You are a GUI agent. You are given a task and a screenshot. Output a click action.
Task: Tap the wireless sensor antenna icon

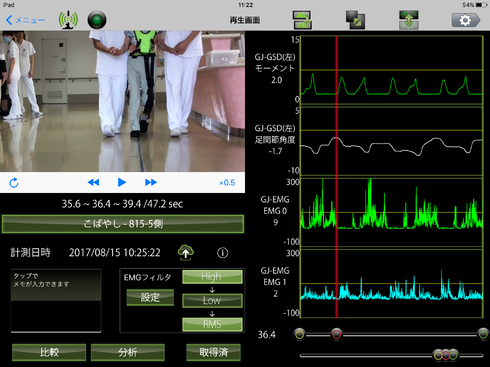[x=68, y=20]
